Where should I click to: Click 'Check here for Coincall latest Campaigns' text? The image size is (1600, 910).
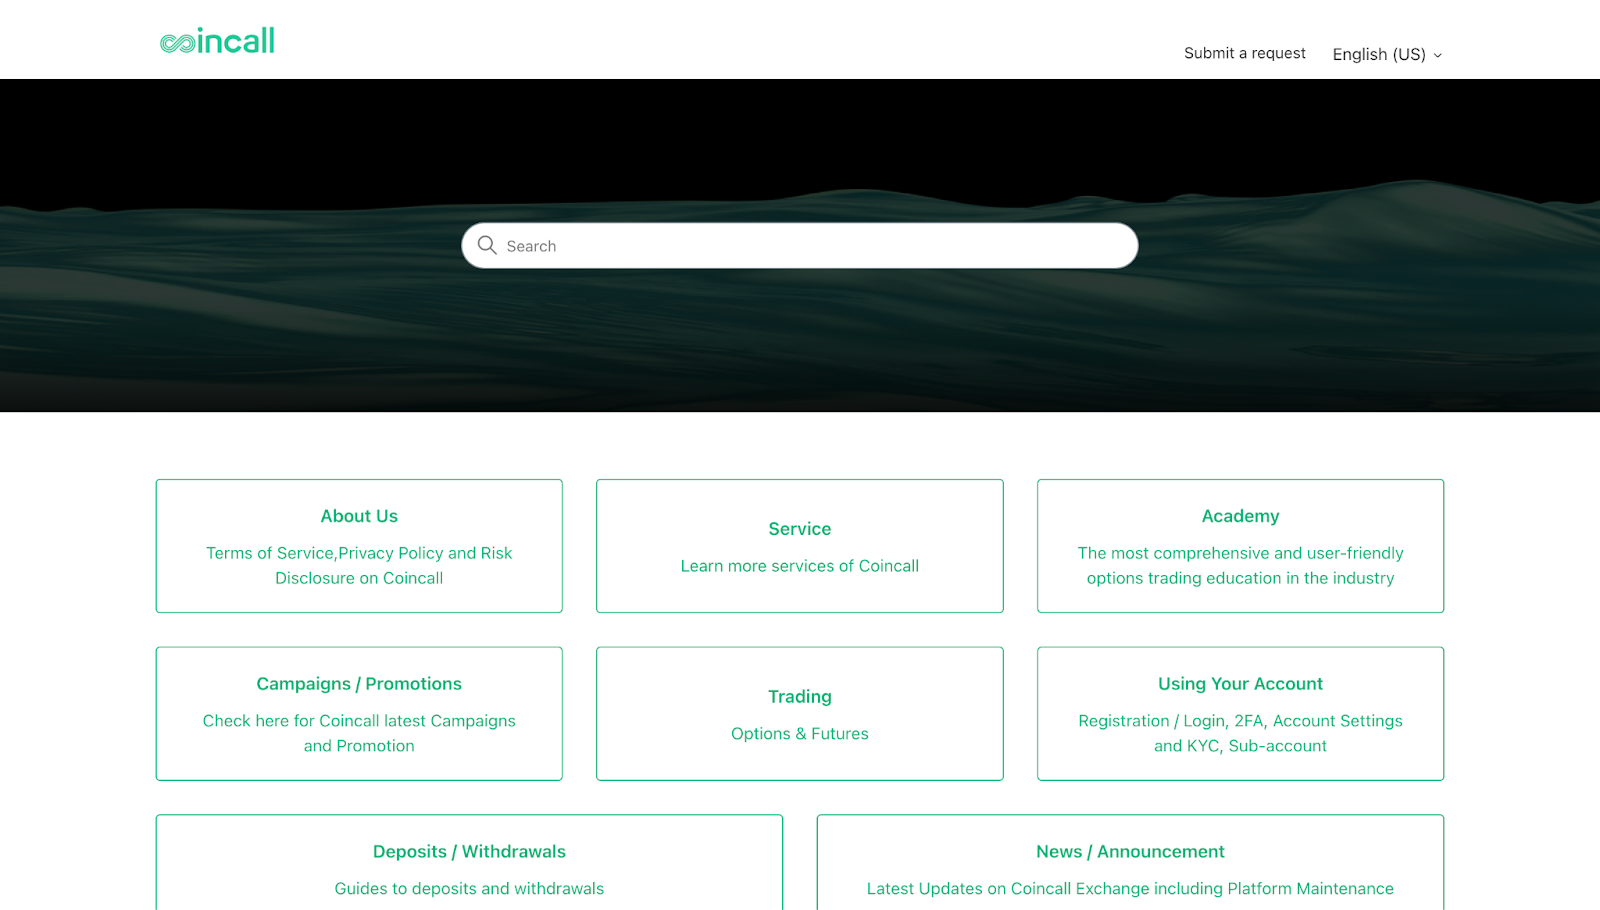[359, 733]
